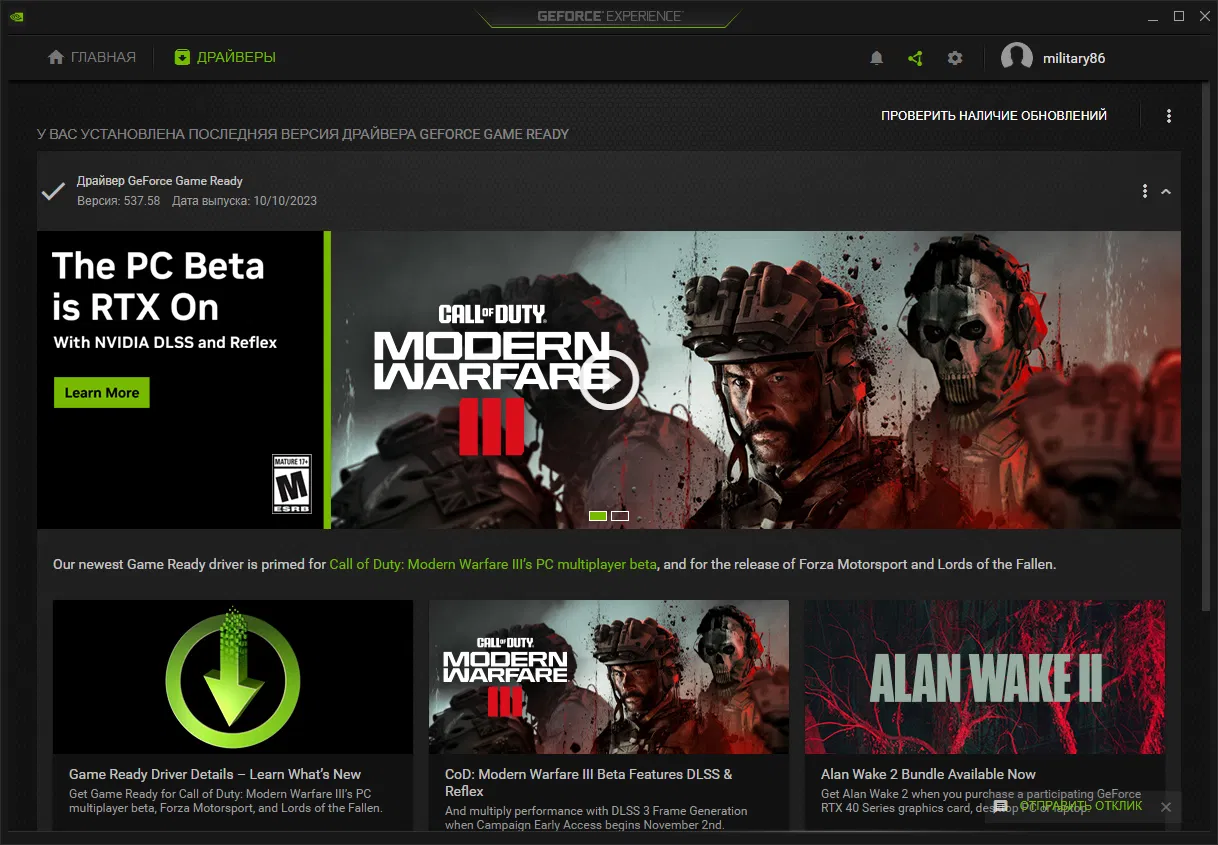The height and width of the screenshot is (845, 1218).
Task: Open the military86 account name
Action: pyautogui.click(x=1074, y=58)
